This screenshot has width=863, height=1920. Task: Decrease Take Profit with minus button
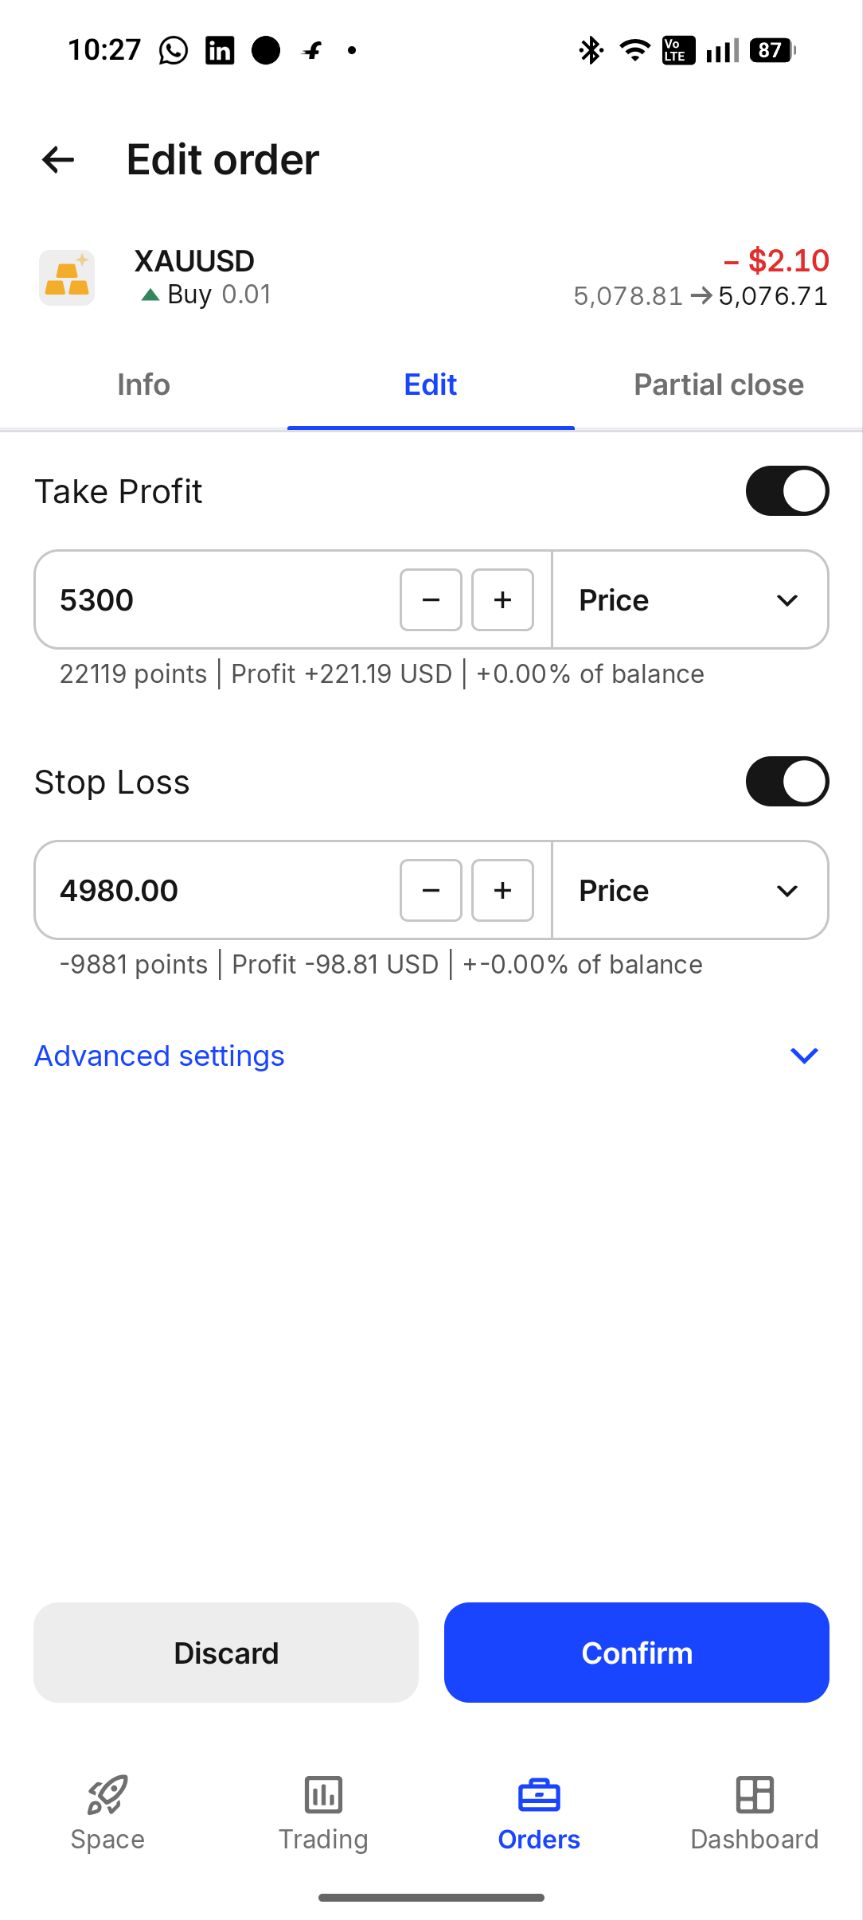[x=431, y=600]
